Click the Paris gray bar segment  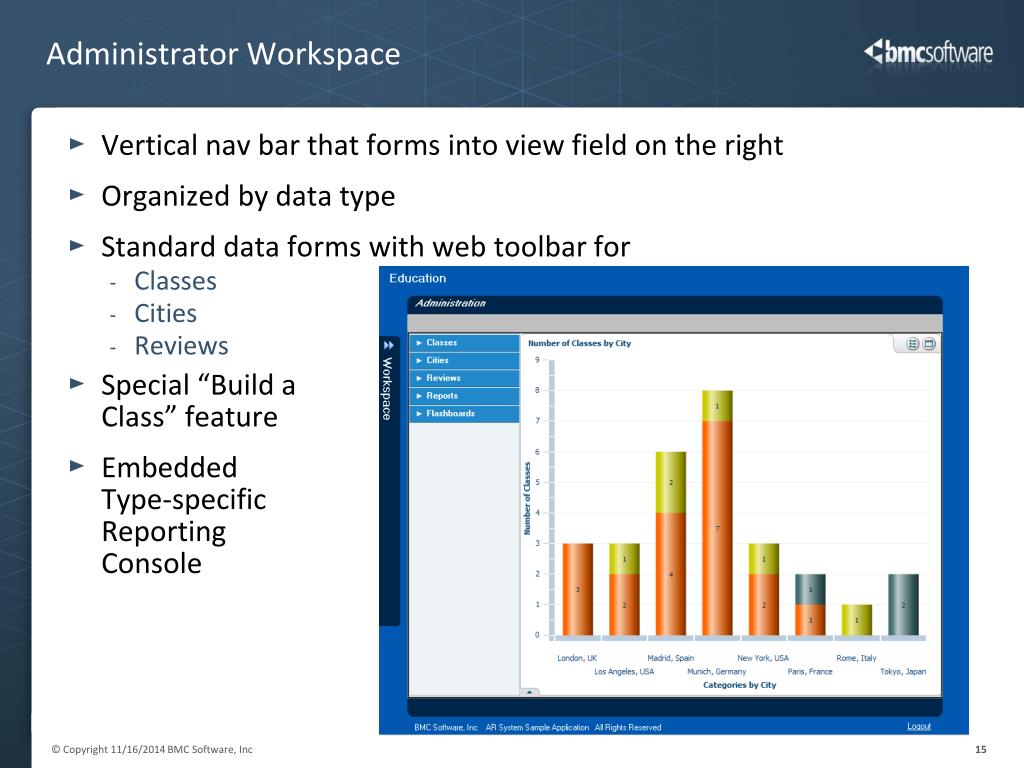810,589
